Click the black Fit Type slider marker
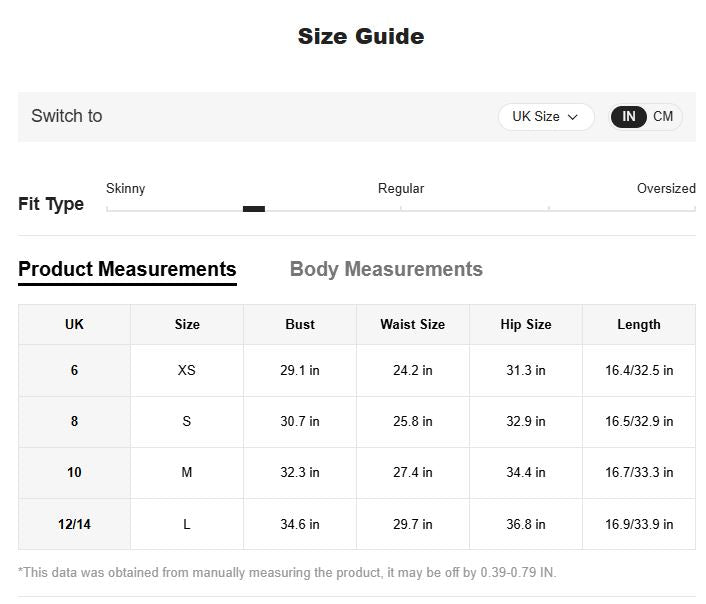The image size is (706, 604). [254, 209]
